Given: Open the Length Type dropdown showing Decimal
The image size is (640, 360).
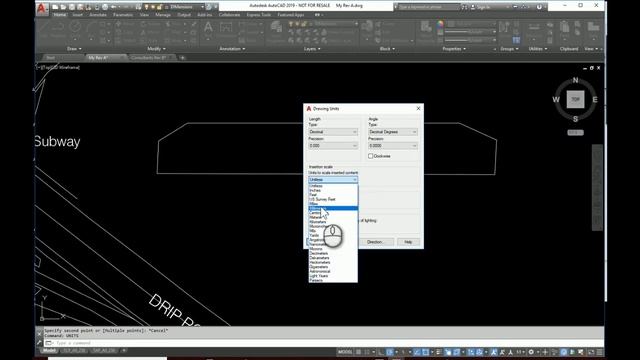Looking at the screenshot, I should [x=333, y=132].
